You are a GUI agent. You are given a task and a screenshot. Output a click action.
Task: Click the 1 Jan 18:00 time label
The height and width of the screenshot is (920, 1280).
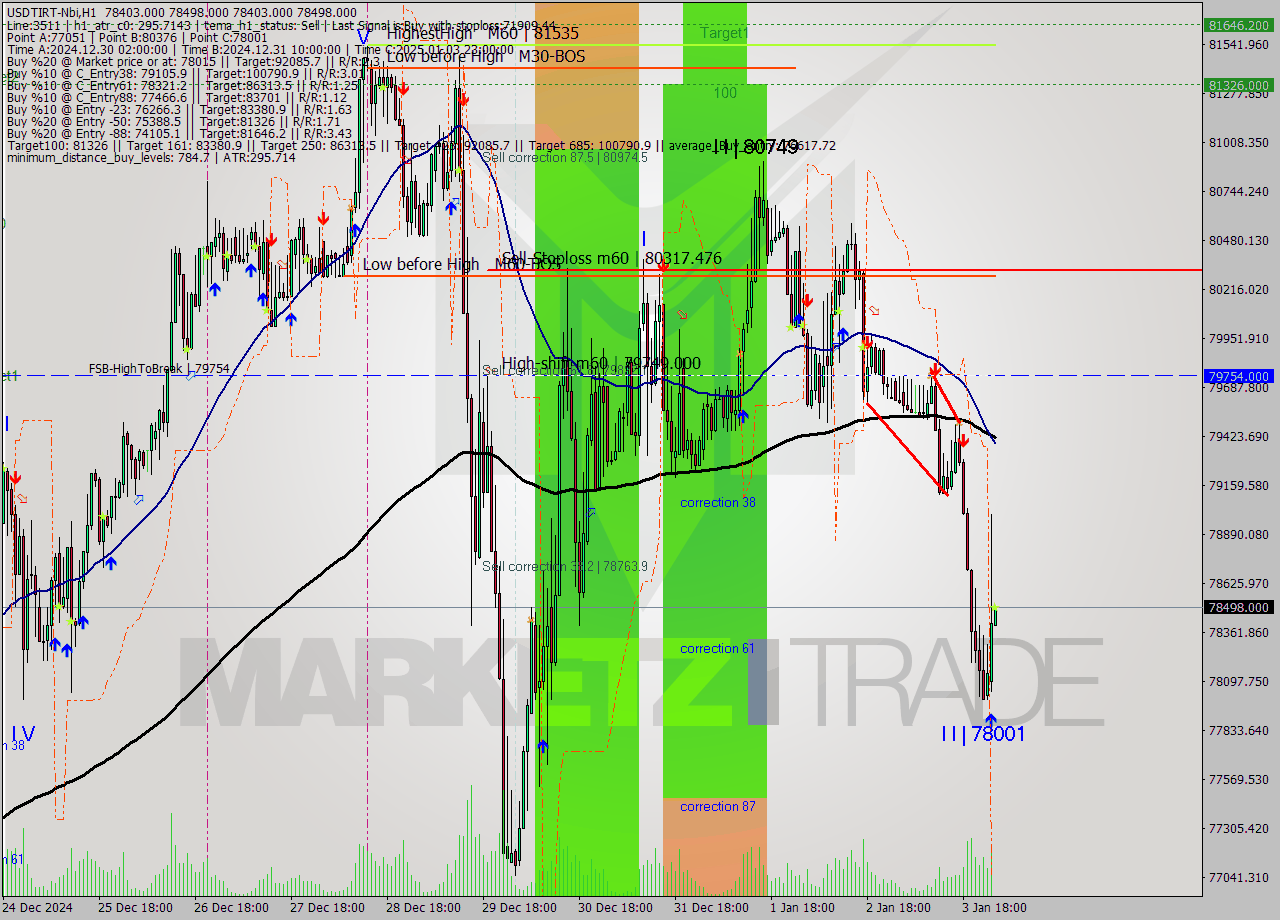pos(803,908)
